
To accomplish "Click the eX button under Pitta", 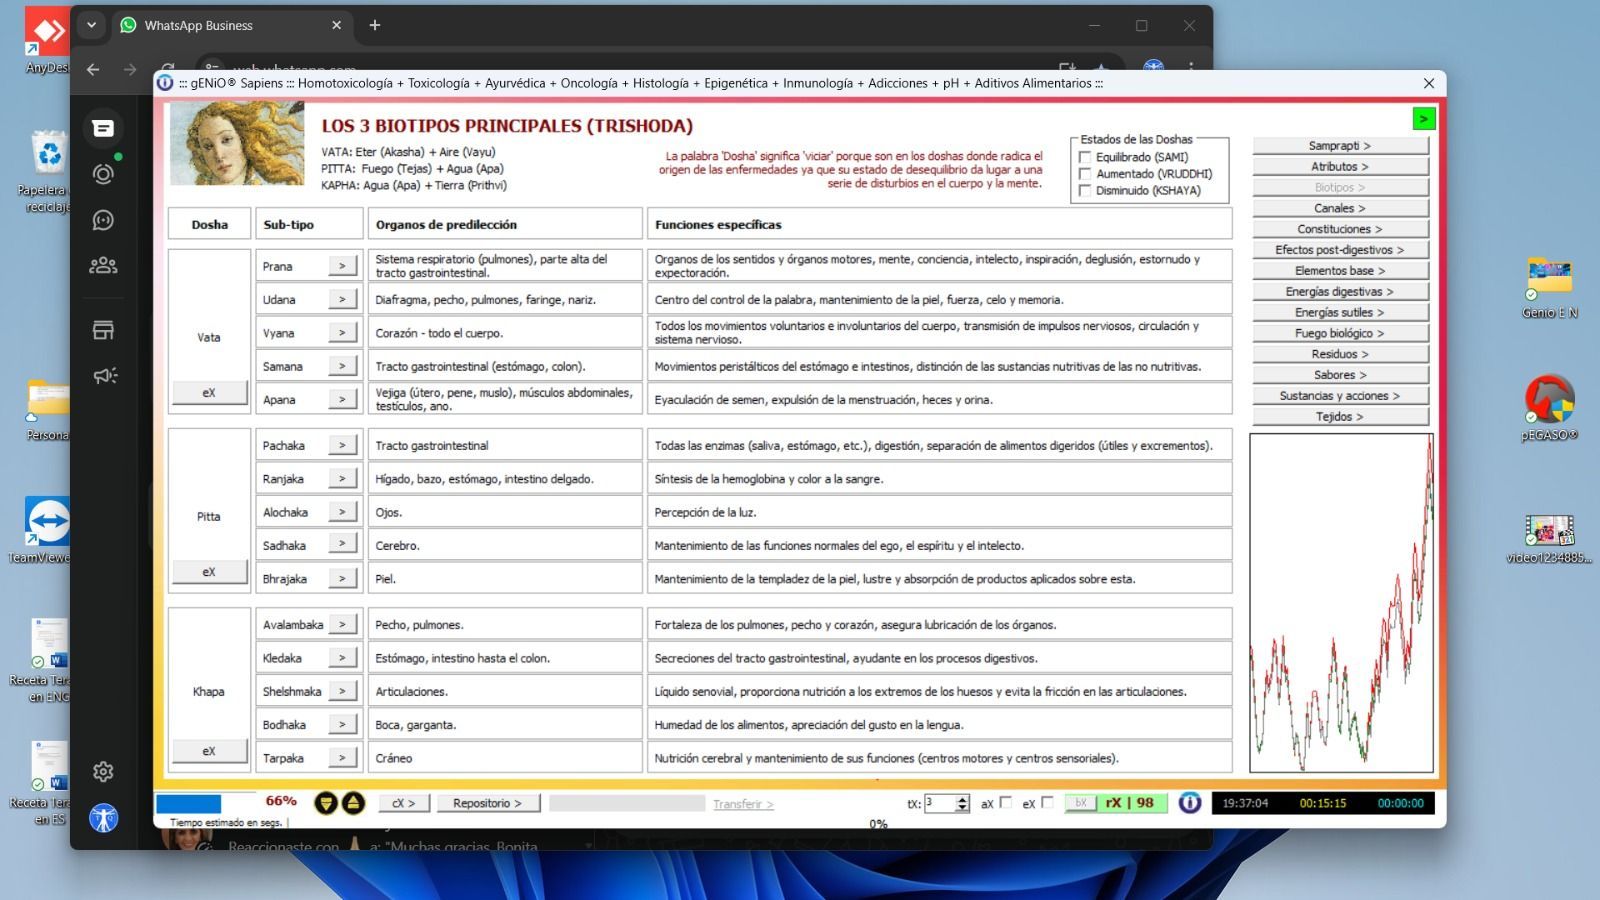I will pyautogui.click(x=209, y=572).
